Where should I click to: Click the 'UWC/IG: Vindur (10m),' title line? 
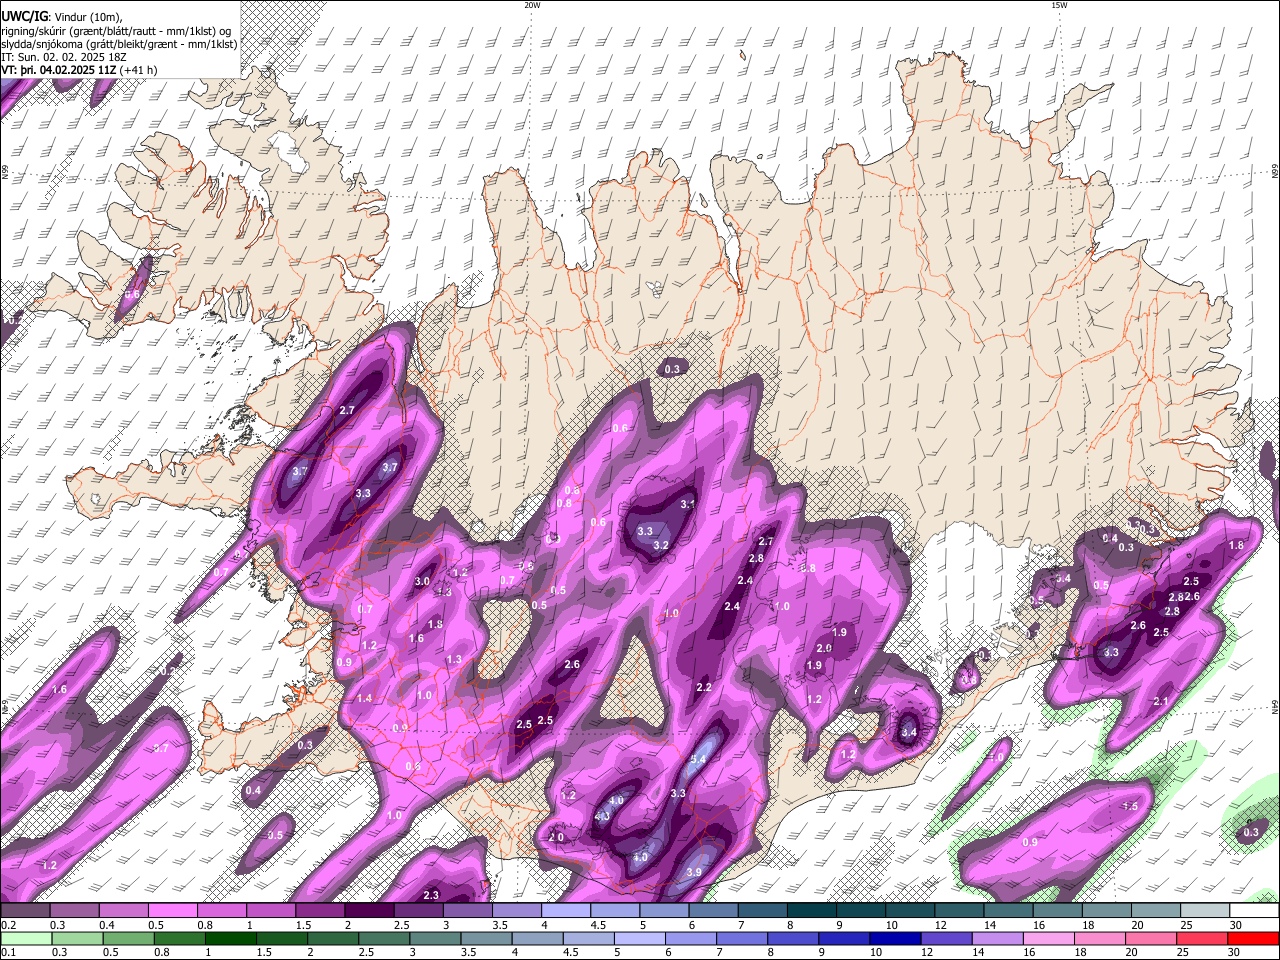pyautogui.click(x=62, y=17)
